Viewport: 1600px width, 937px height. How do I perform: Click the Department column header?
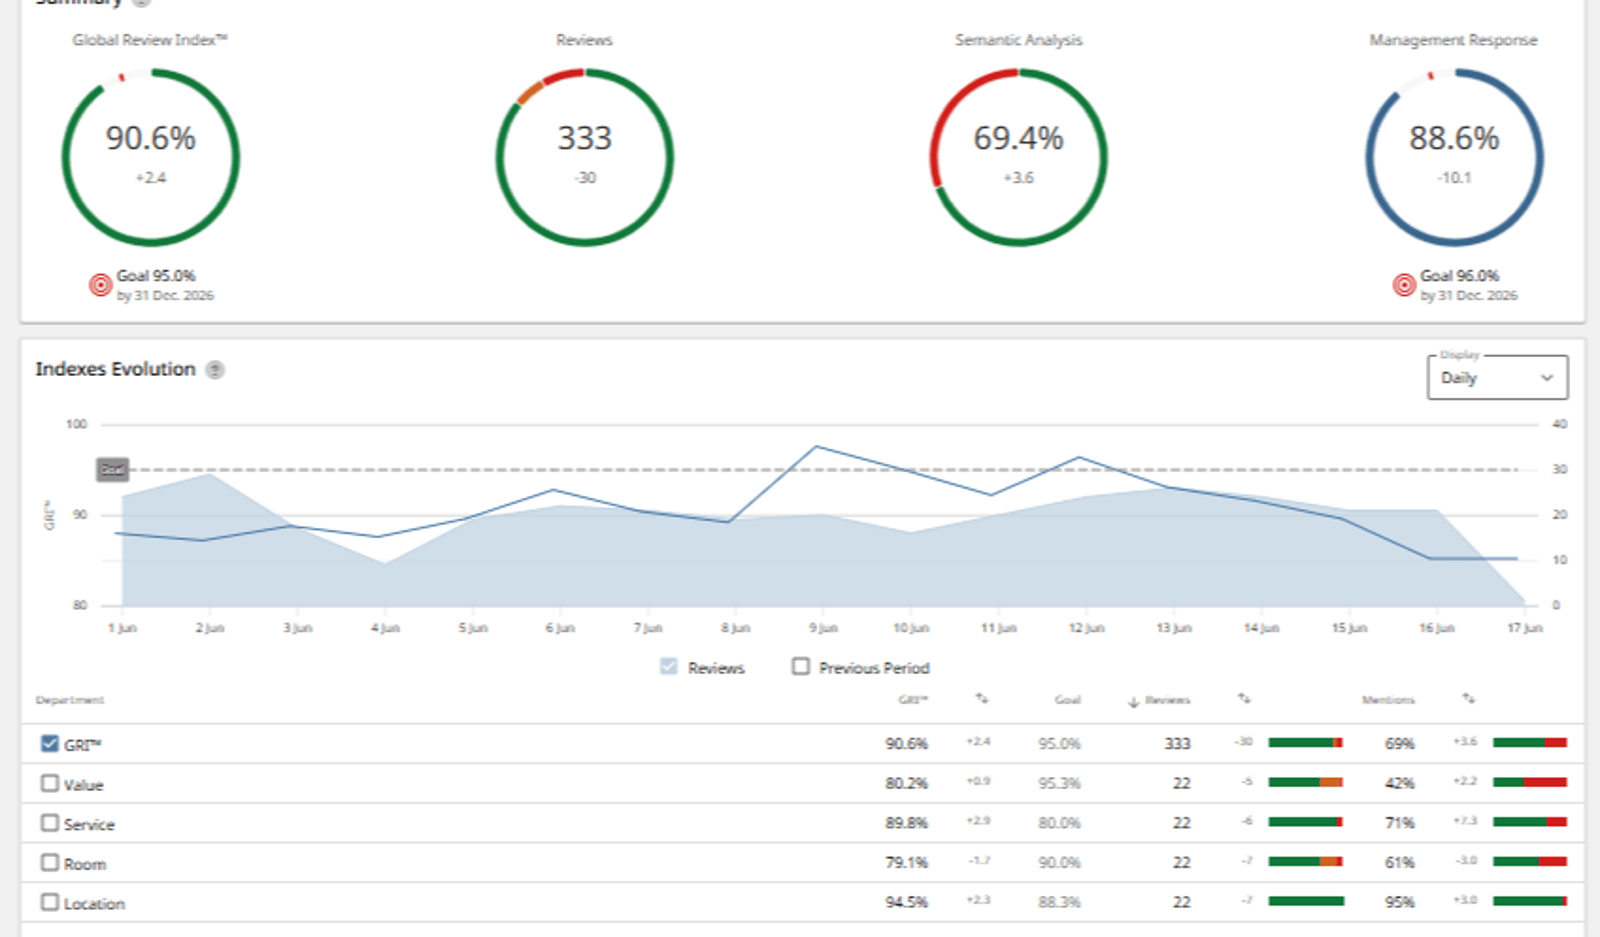click(x=70, y=700)
